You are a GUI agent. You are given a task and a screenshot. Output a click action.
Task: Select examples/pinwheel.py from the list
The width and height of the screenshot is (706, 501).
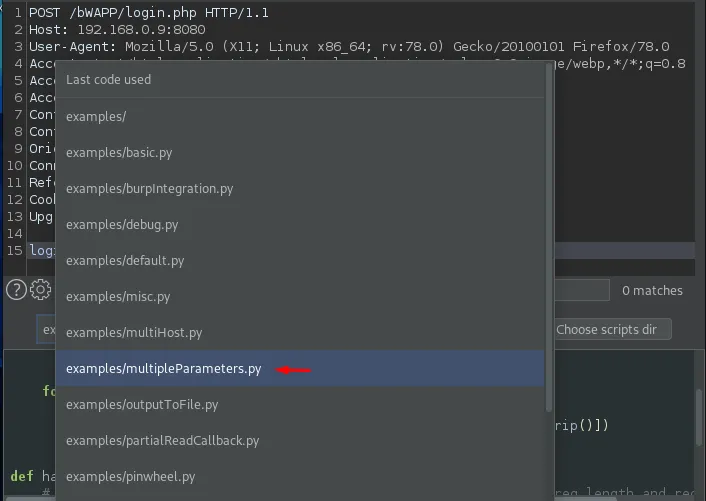point(130,477)
